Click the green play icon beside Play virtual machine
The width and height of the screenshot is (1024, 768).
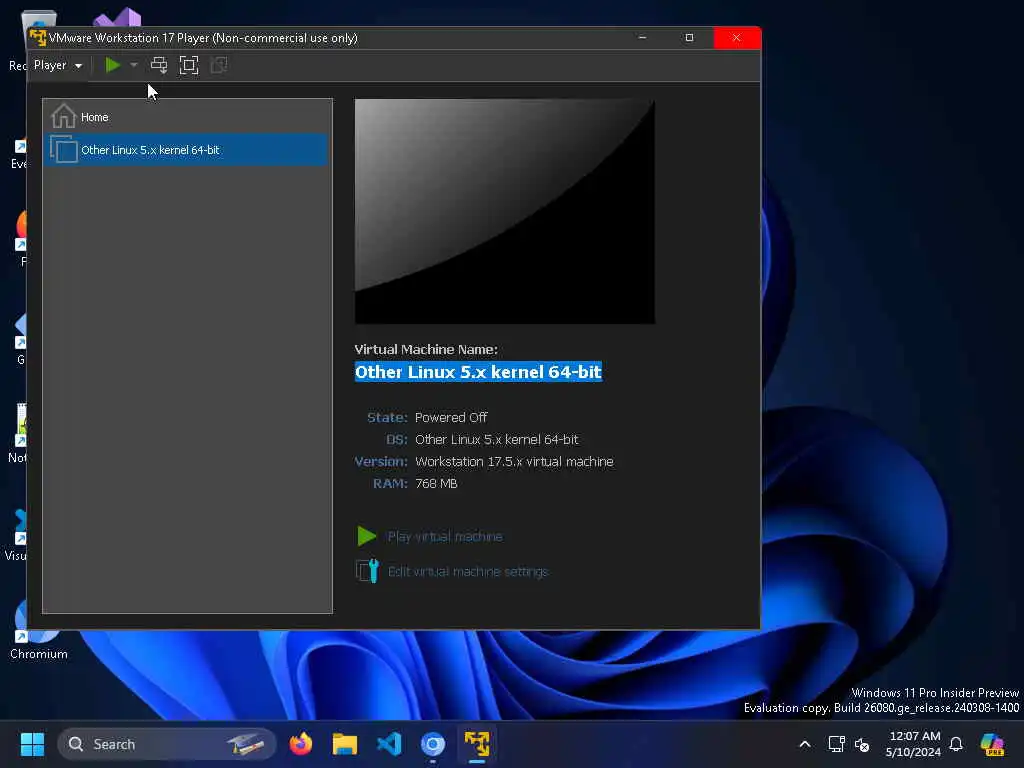pyautogui.click(x=366, y=536)
